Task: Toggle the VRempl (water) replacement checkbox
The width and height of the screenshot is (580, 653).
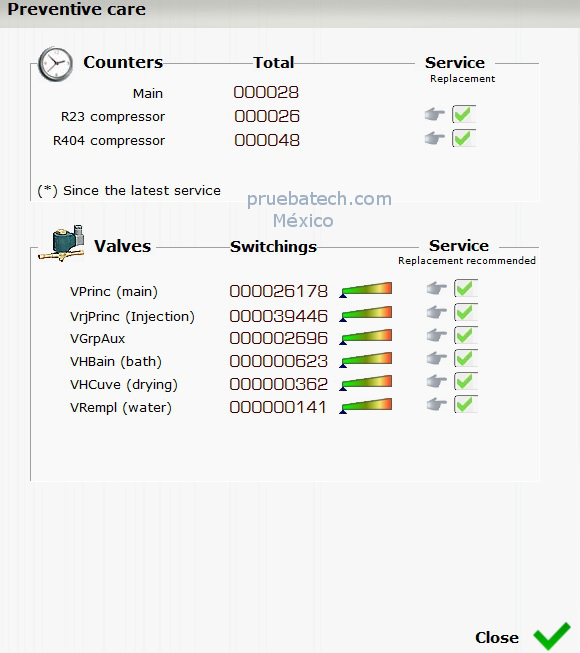Action: click(x=466, y=404)
